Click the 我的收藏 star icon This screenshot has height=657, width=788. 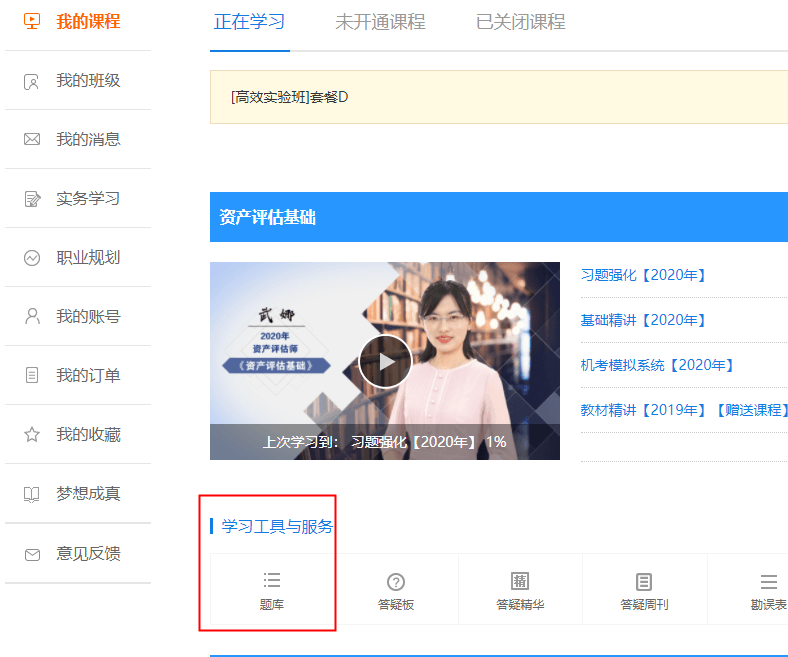tap(32, 435)
